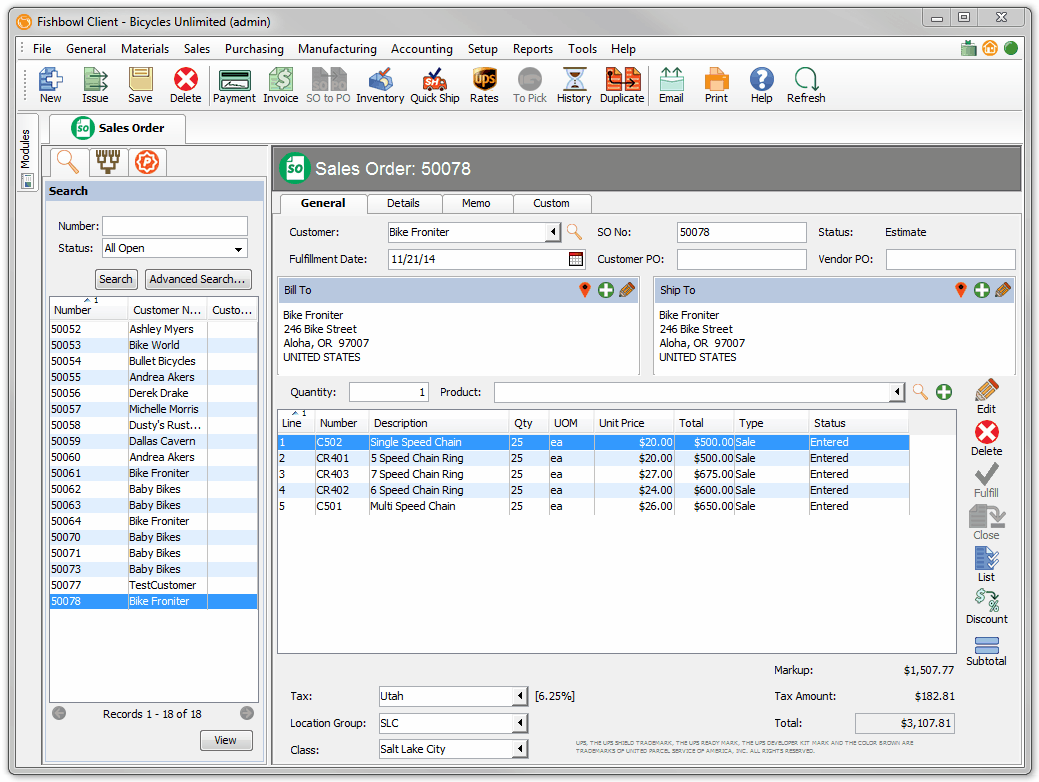1039x782 pixels.
Task: Click the Advanced Search button
Action: [x=197, y=280]
